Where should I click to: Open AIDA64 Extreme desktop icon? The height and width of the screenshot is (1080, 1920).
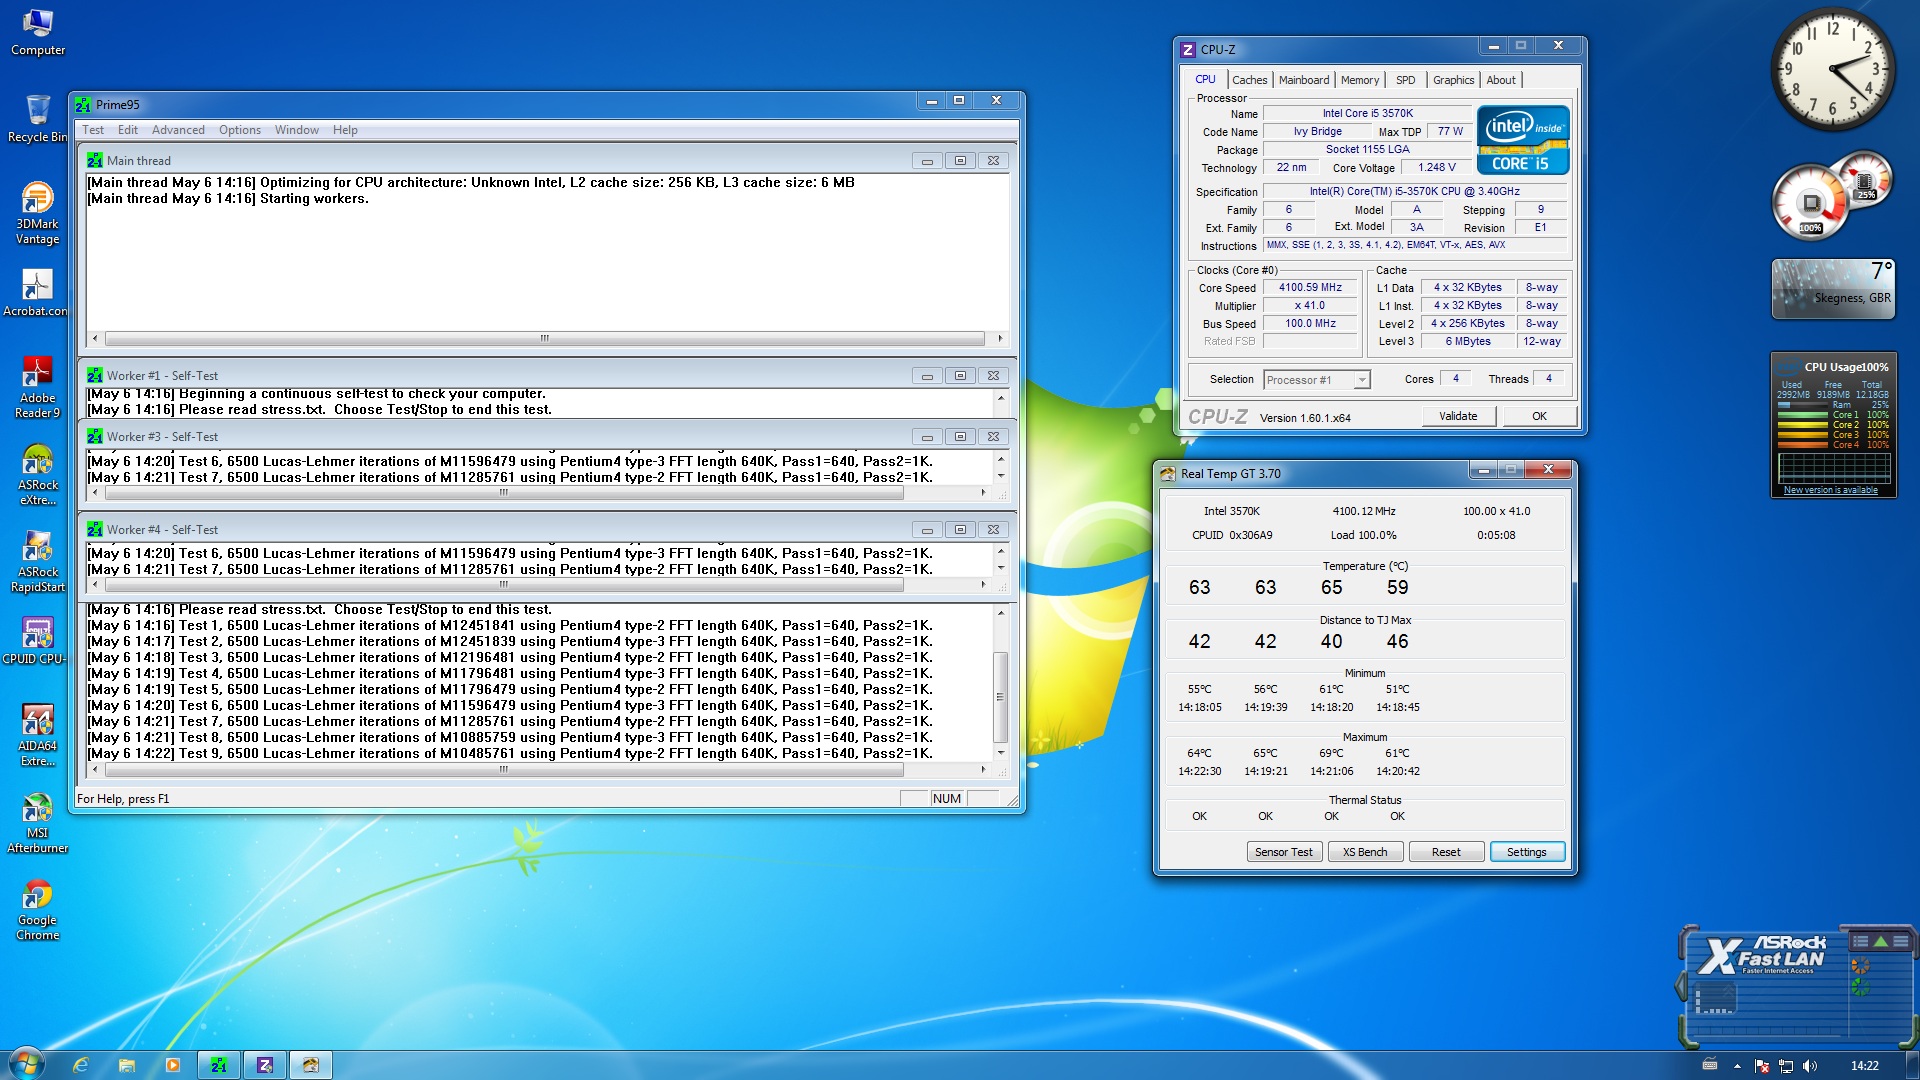[37, 734]
